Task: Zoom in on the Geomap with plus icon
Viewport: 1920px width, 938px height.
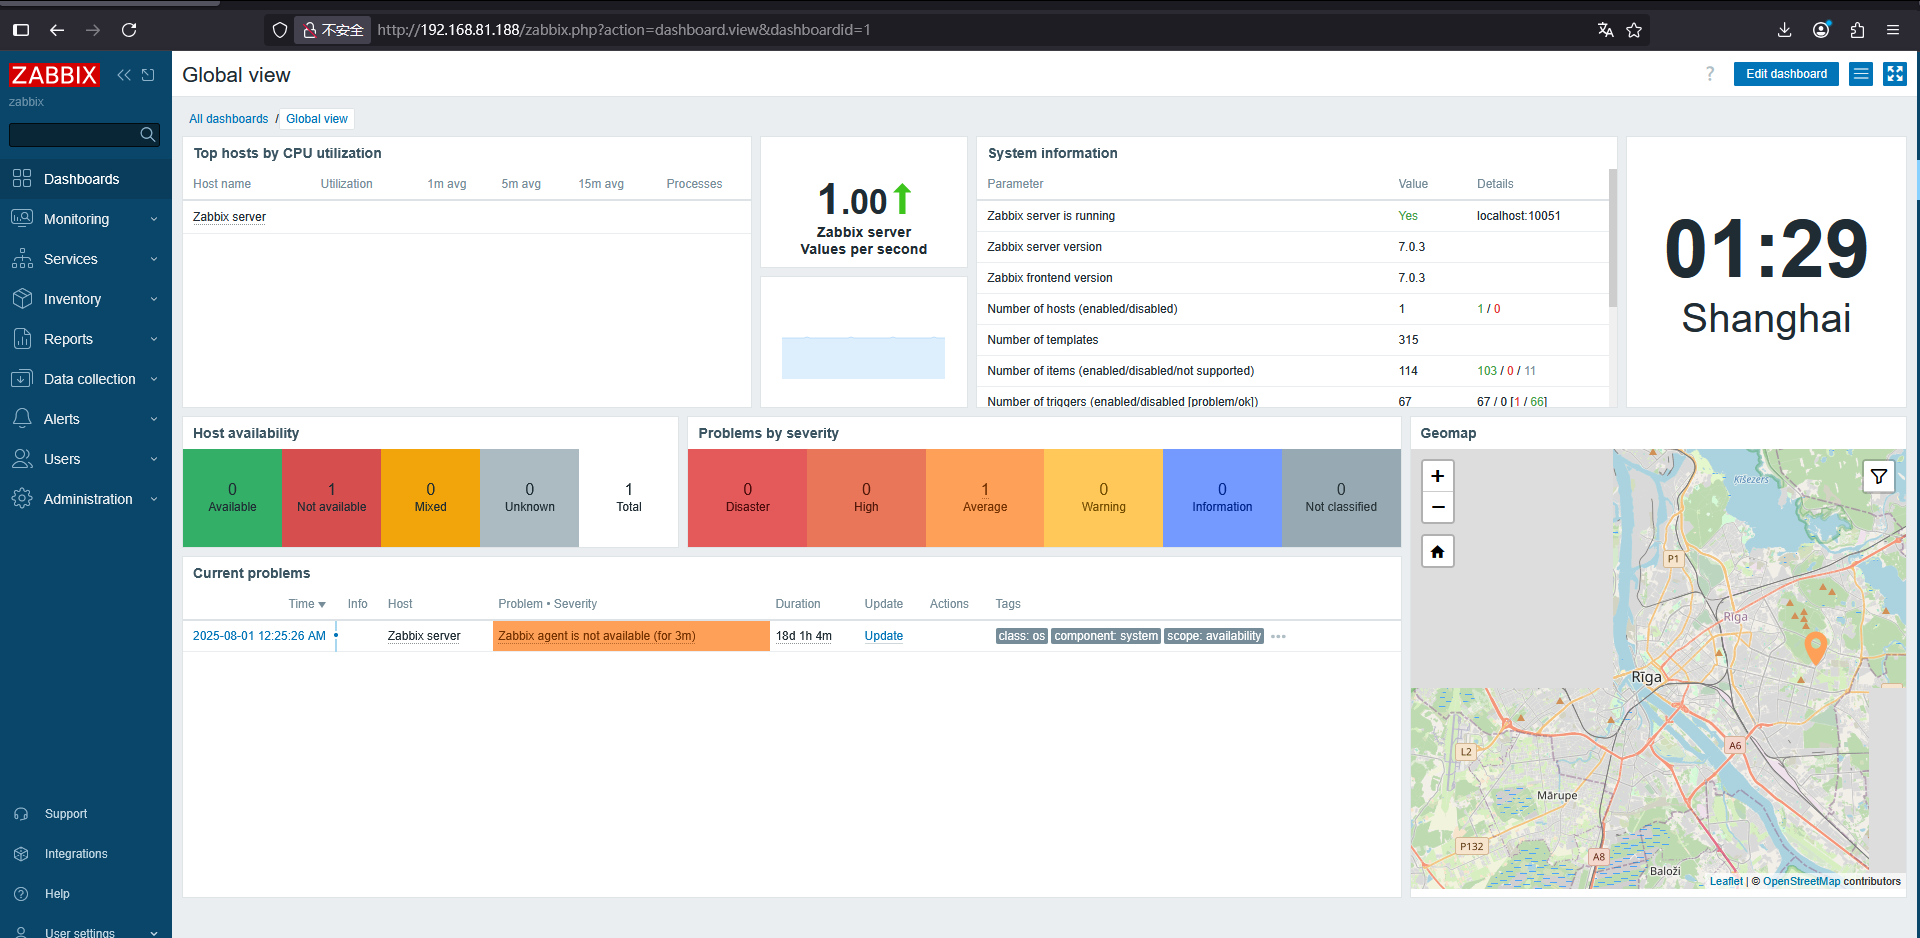Action: (1437, 476)
